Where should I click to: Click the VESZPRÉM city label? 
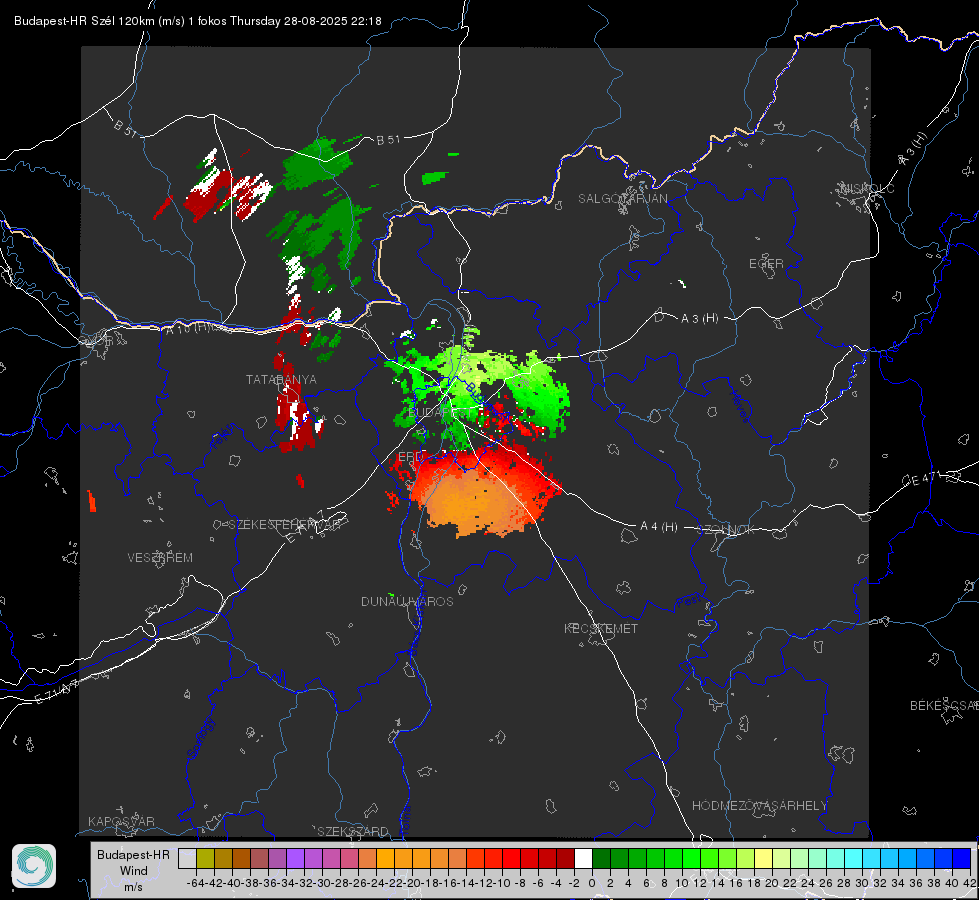click(160, 558)
